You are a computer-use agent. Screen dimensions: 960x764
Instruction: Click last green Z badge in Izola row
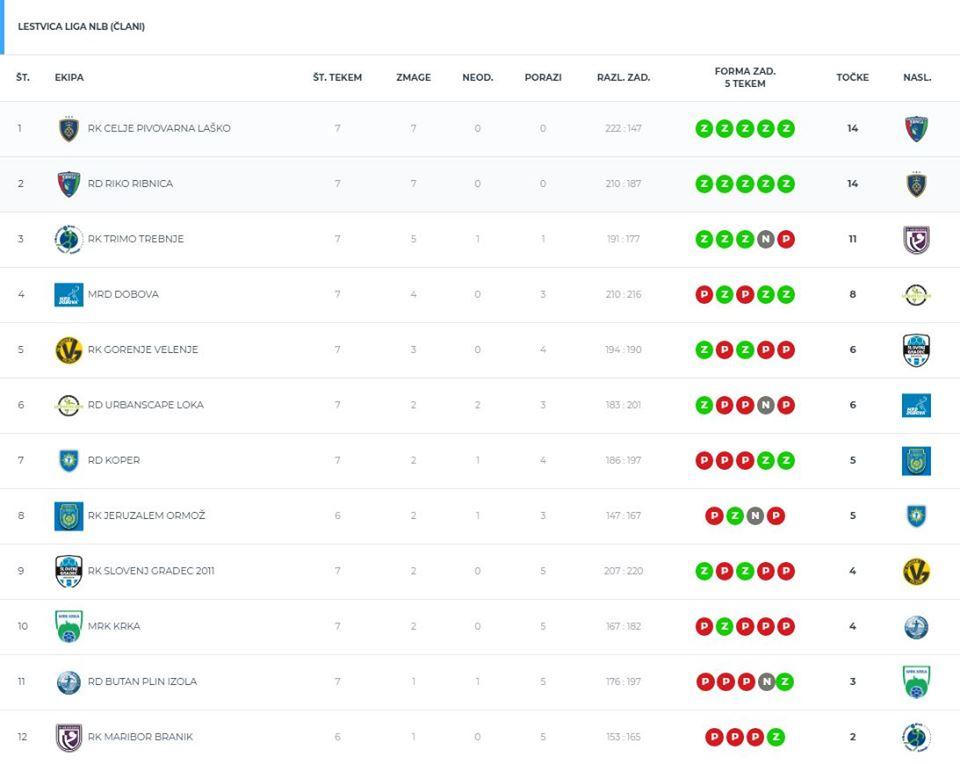coord(786,682)
